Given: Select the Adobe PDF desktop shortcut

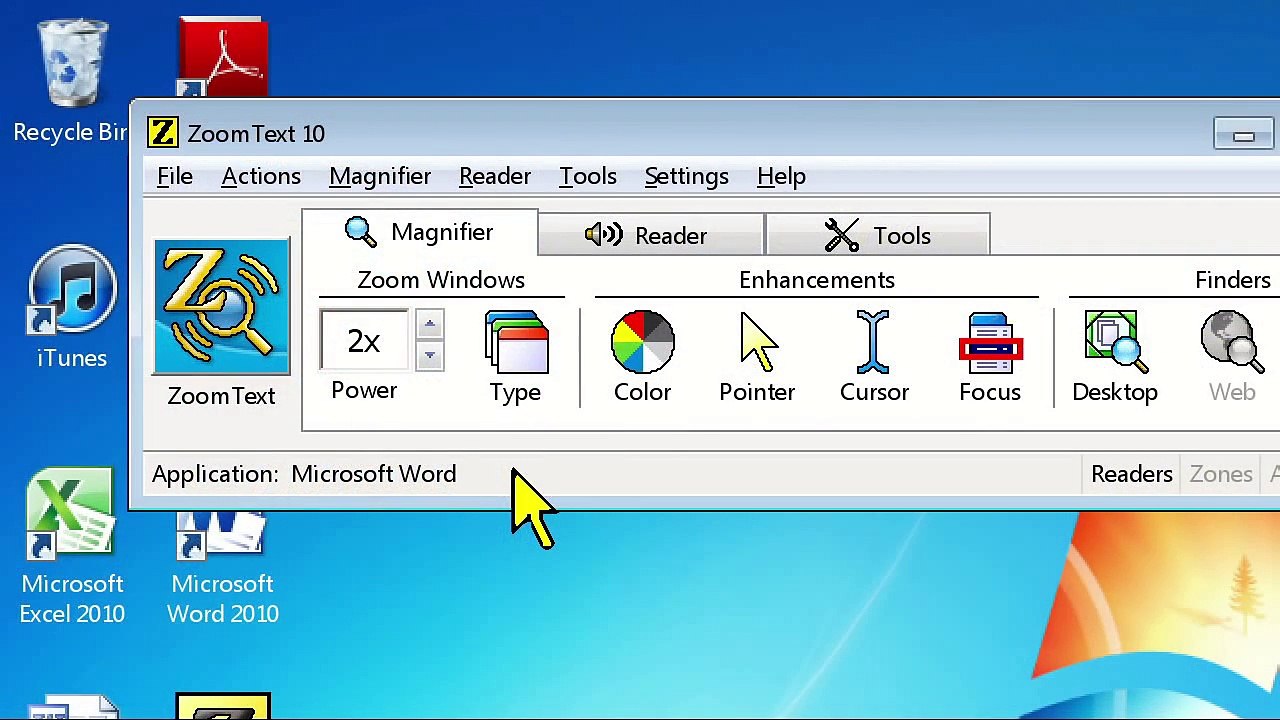Looking at the screenshot, I should click(x=222, y=58).
